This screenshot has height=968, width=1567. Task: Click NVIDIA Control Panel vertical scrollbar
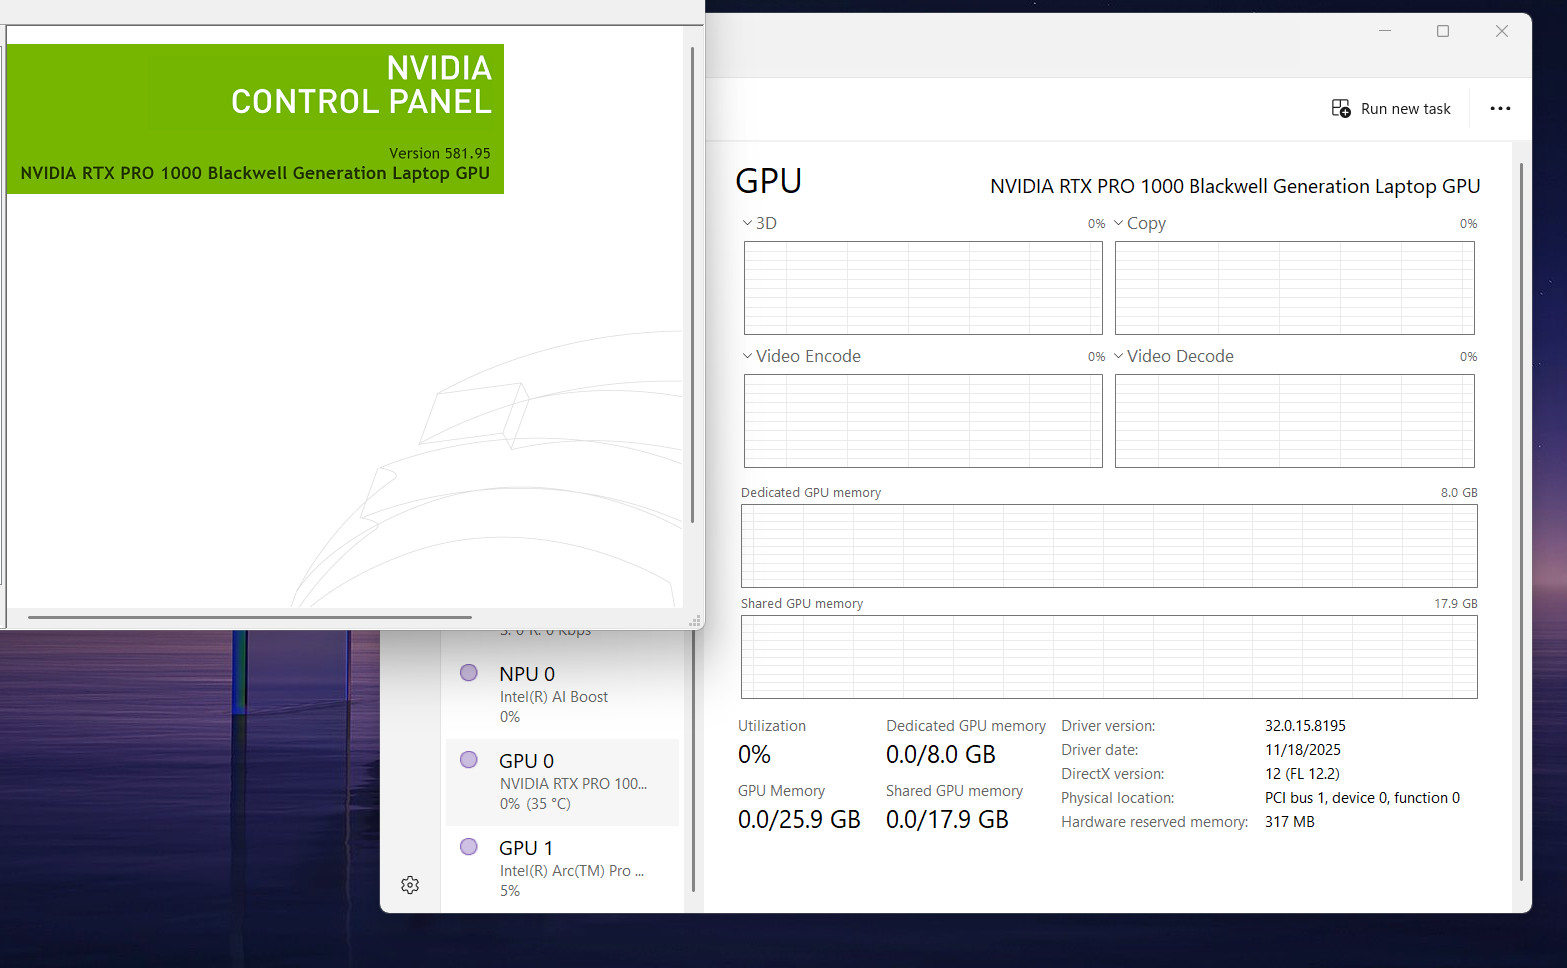pyautogui.click(x=692, y=285)
